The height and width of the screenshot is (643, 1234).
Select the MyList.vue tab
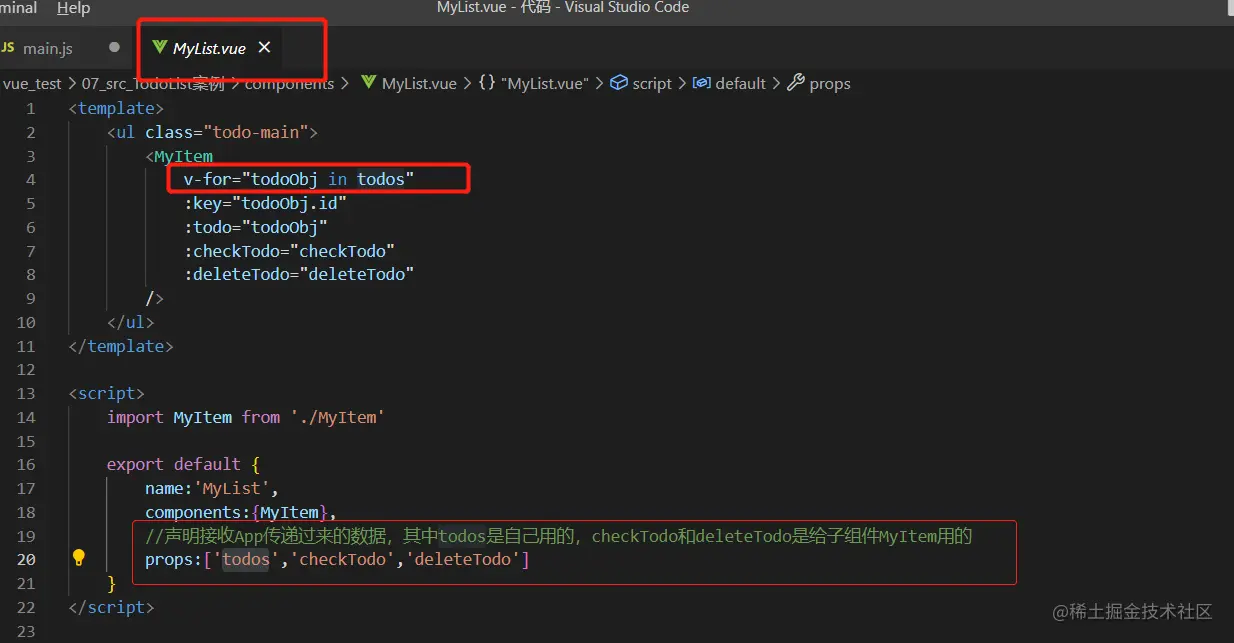click(x=209, y=48)
